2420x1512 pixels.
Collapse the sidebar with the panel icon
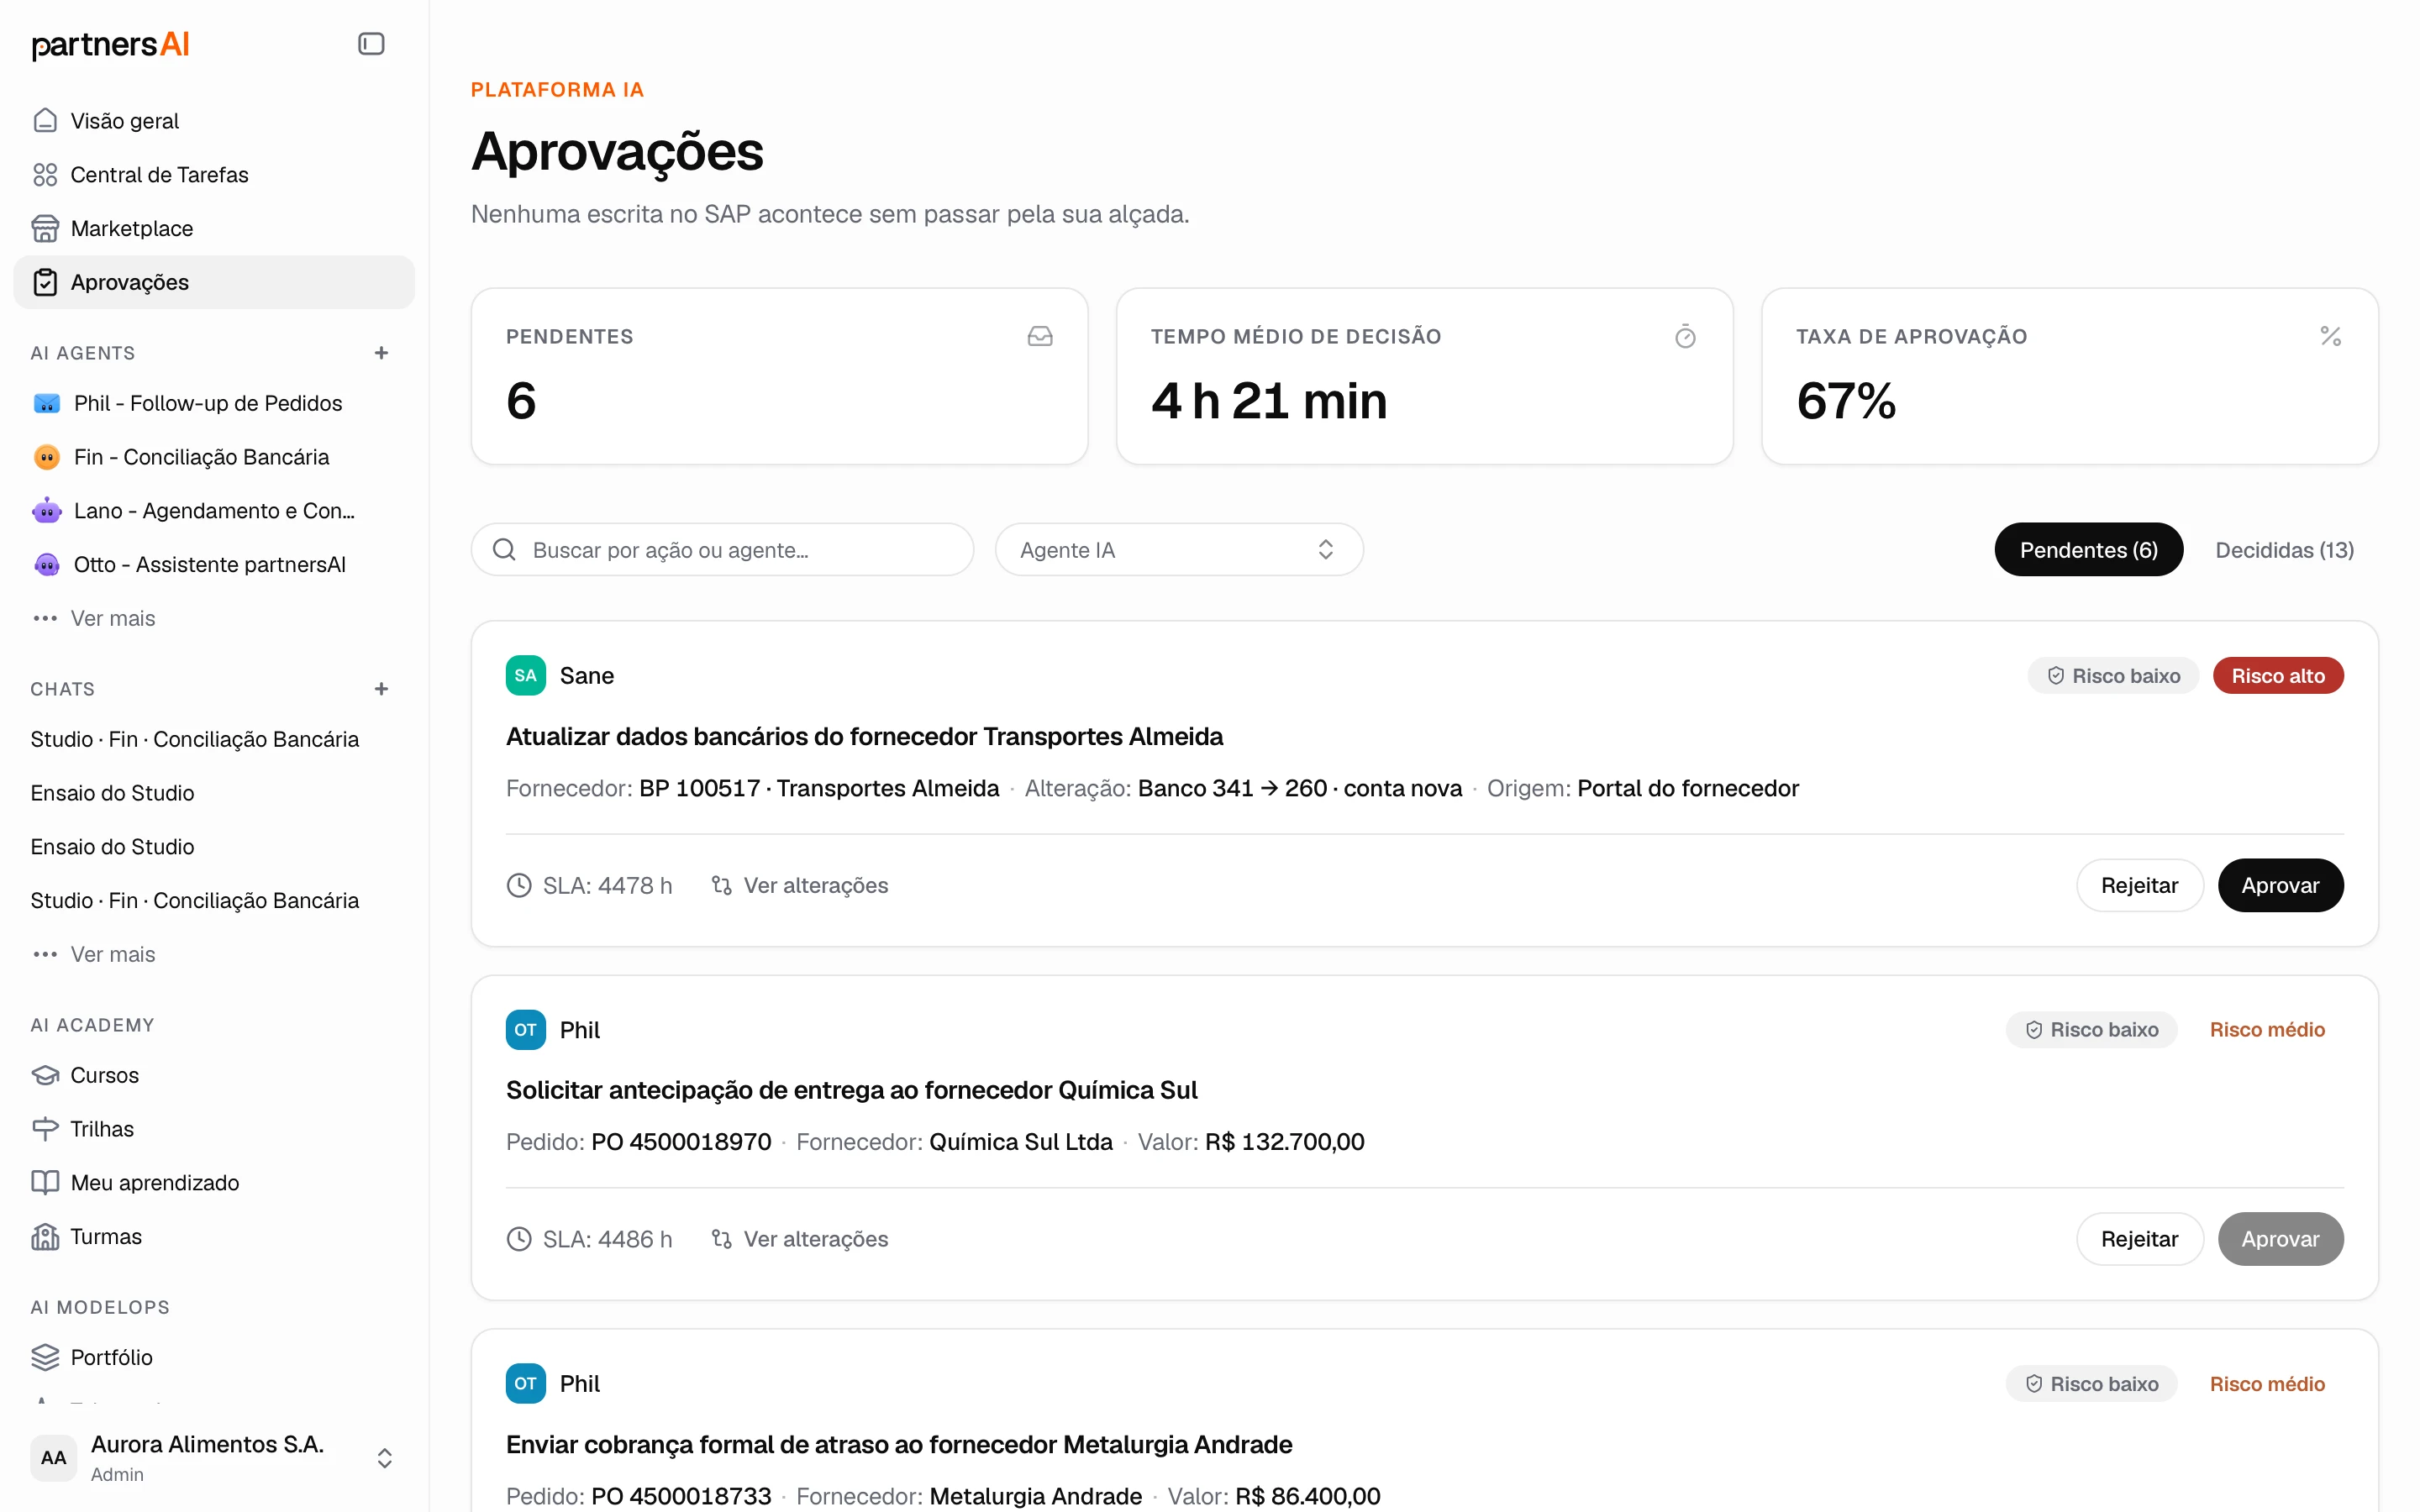(x=371, y=44)
